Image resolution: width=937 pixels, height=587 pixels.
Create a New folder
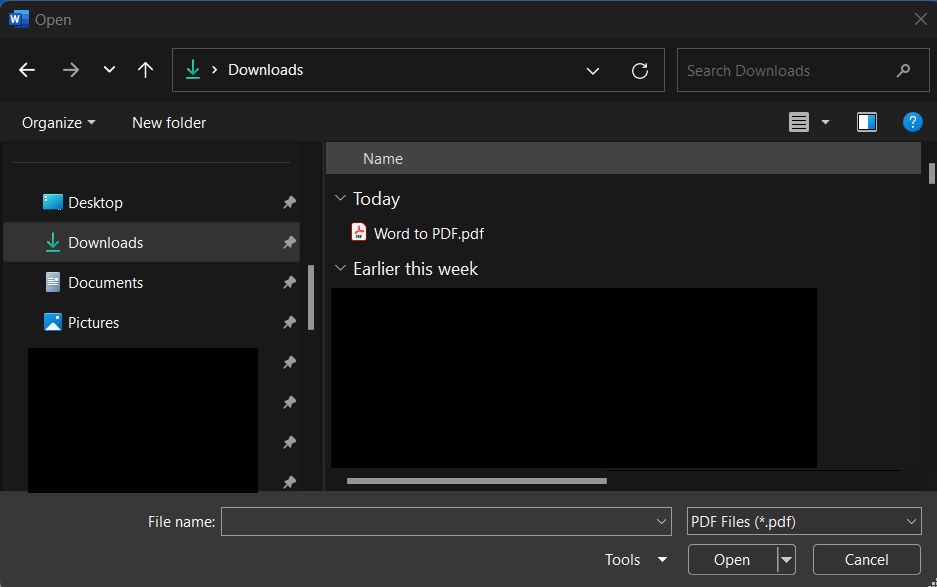pos(169,123)
